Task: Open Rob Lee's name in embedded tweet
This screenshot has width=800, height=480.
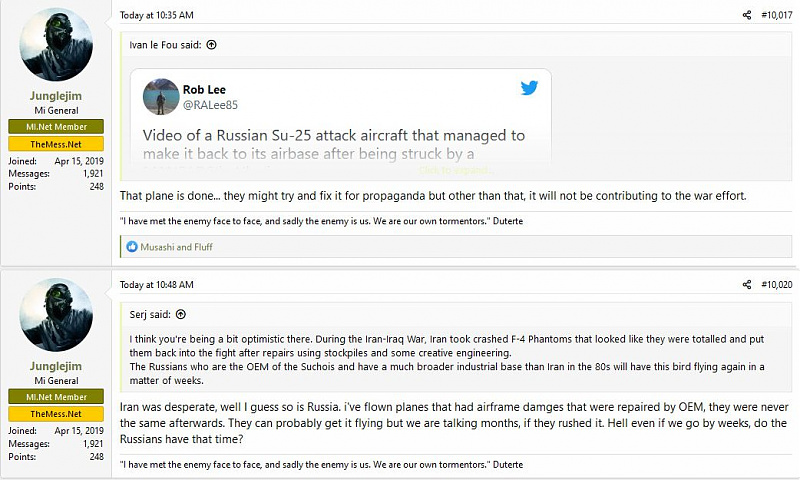Action: point(205,89)
